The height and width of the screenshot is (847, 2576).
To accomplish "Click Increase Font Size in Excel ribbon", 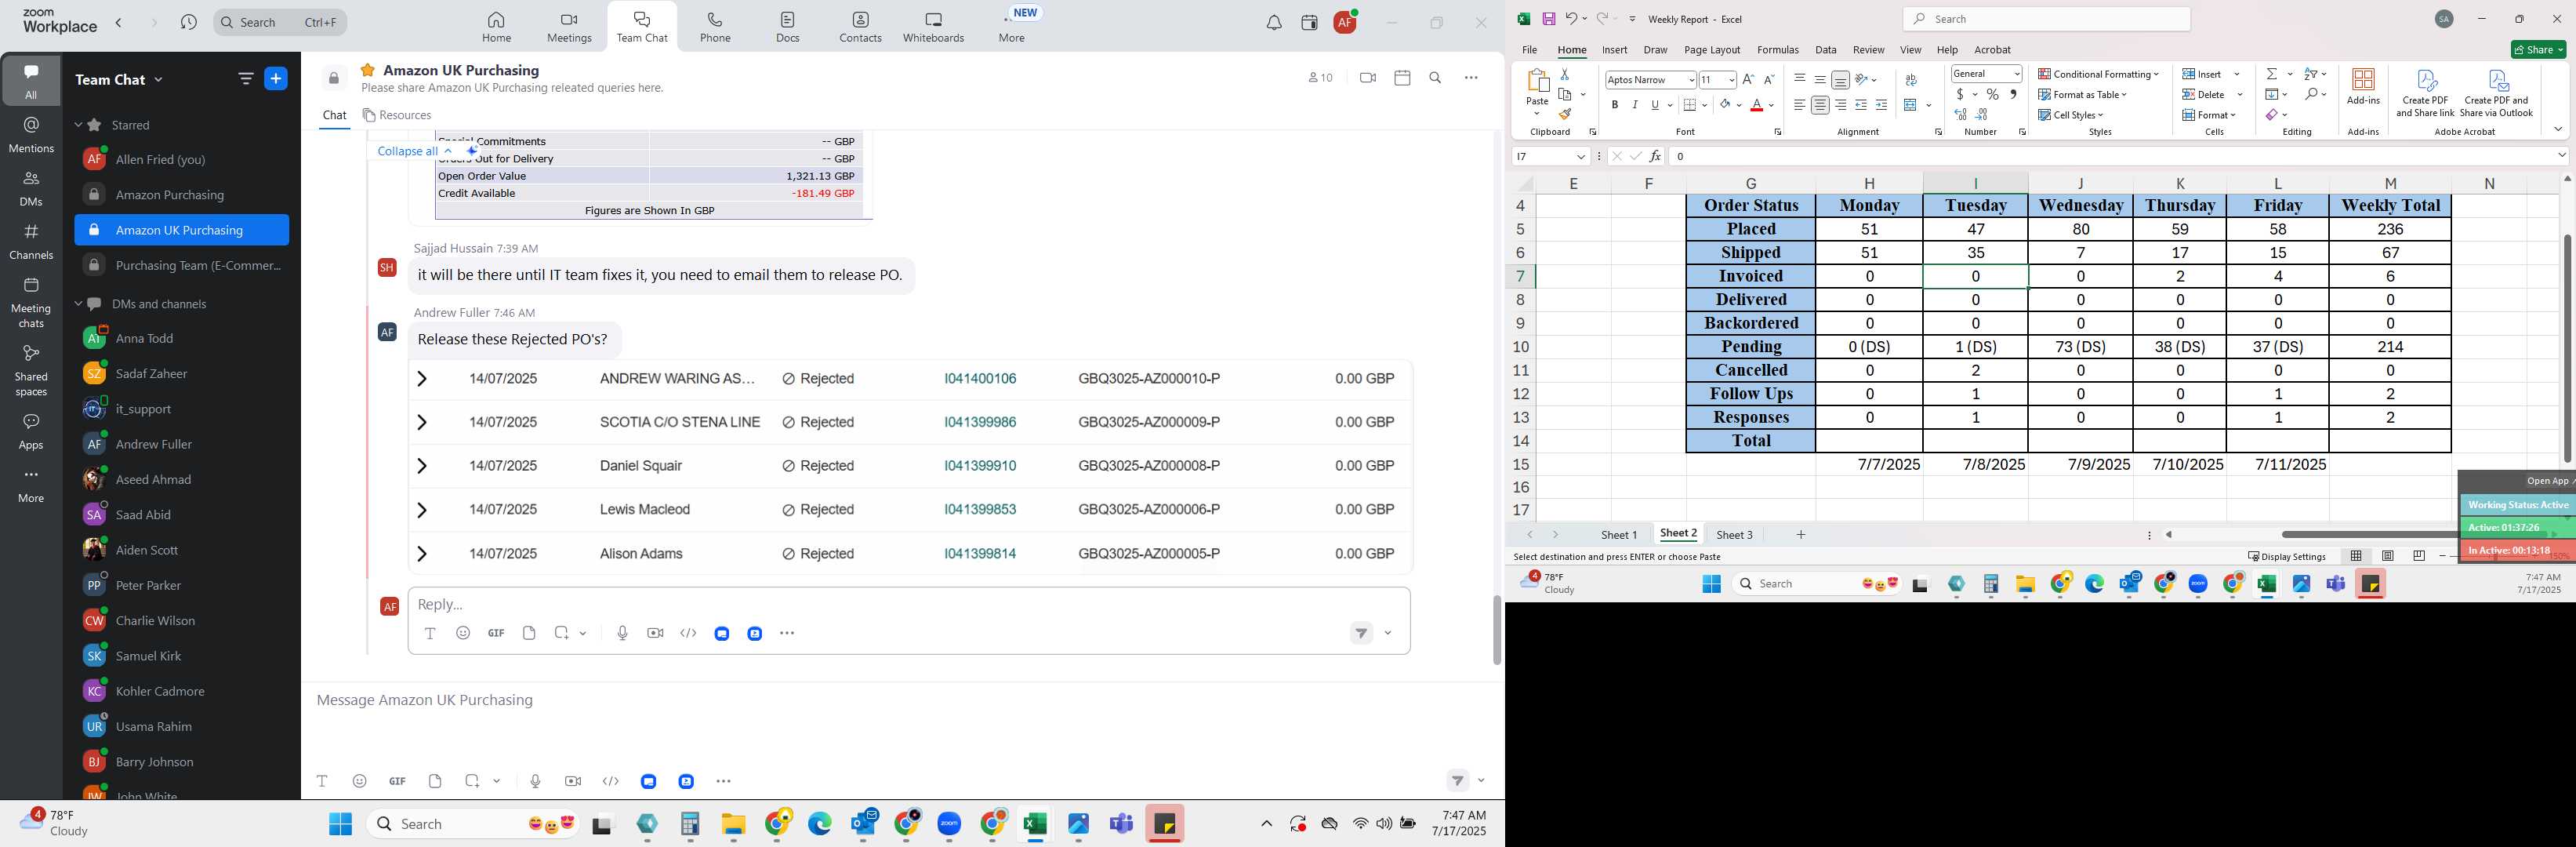I will (1748, 80).
